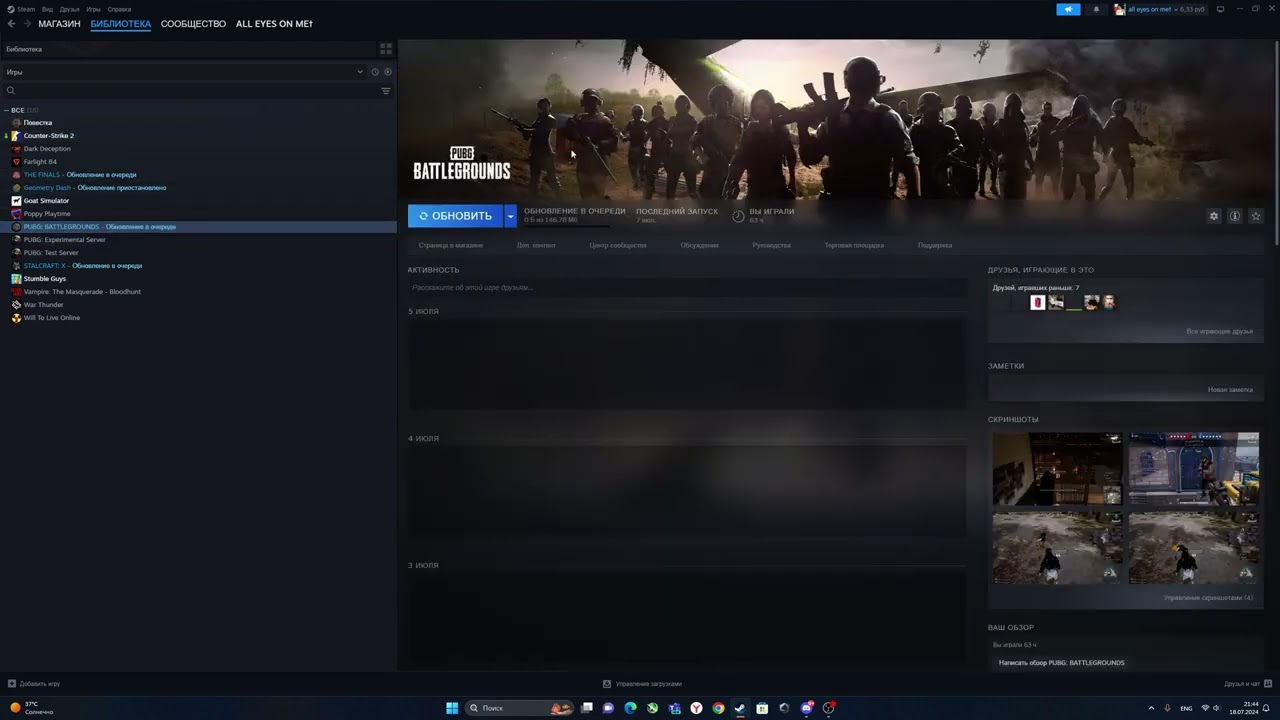Screen dimensions: 1280x720
Task: Open the Steam announcements megaphone button
Action: (x=1068, y=9)
